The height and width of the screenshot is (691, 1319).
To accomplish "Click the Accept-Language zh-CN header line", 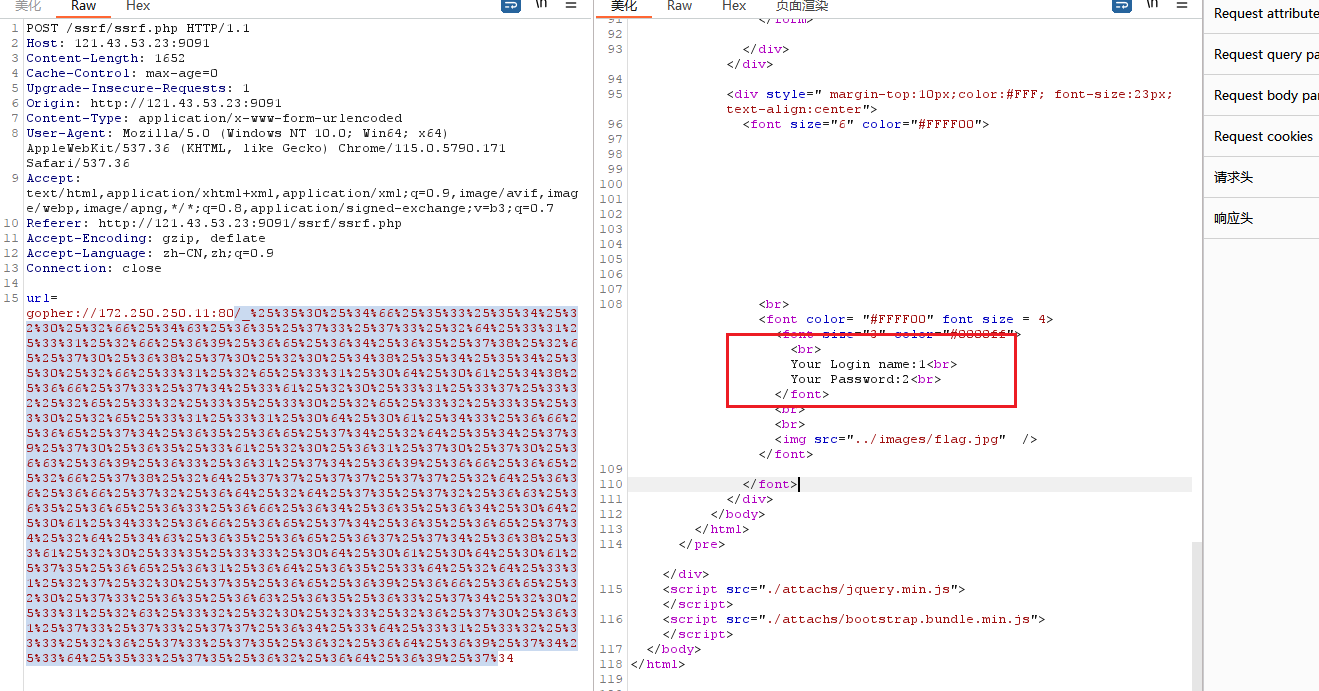I will [150, 254].
